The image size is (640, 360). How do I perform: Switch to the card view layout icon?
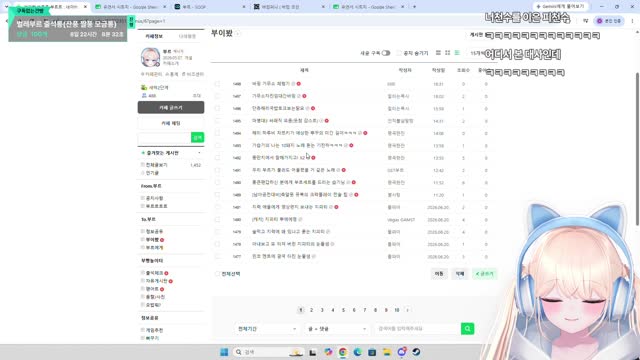(438, 53)
